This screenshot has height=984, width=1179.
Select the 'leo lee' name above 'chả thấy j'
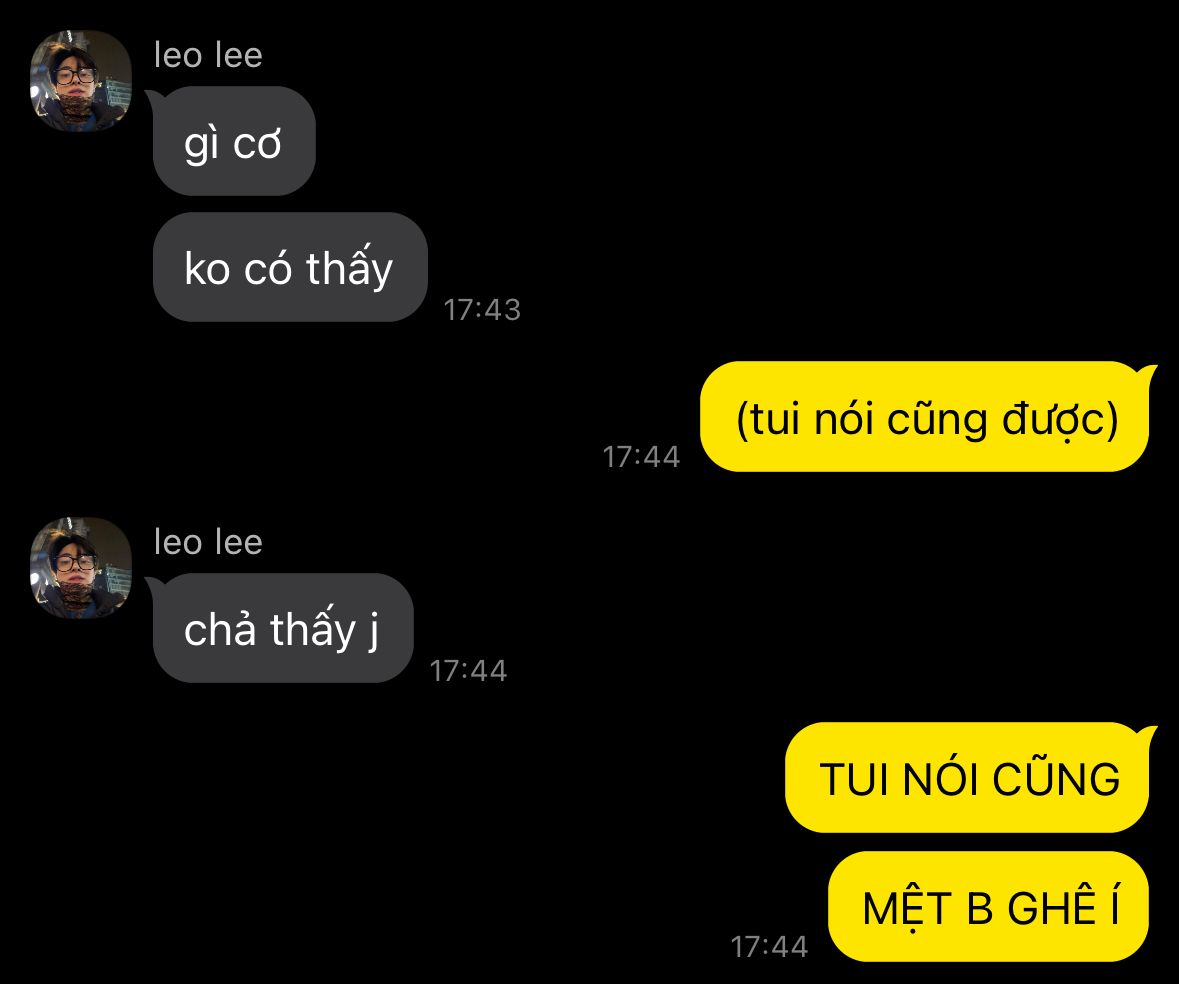tap(208, 543)
